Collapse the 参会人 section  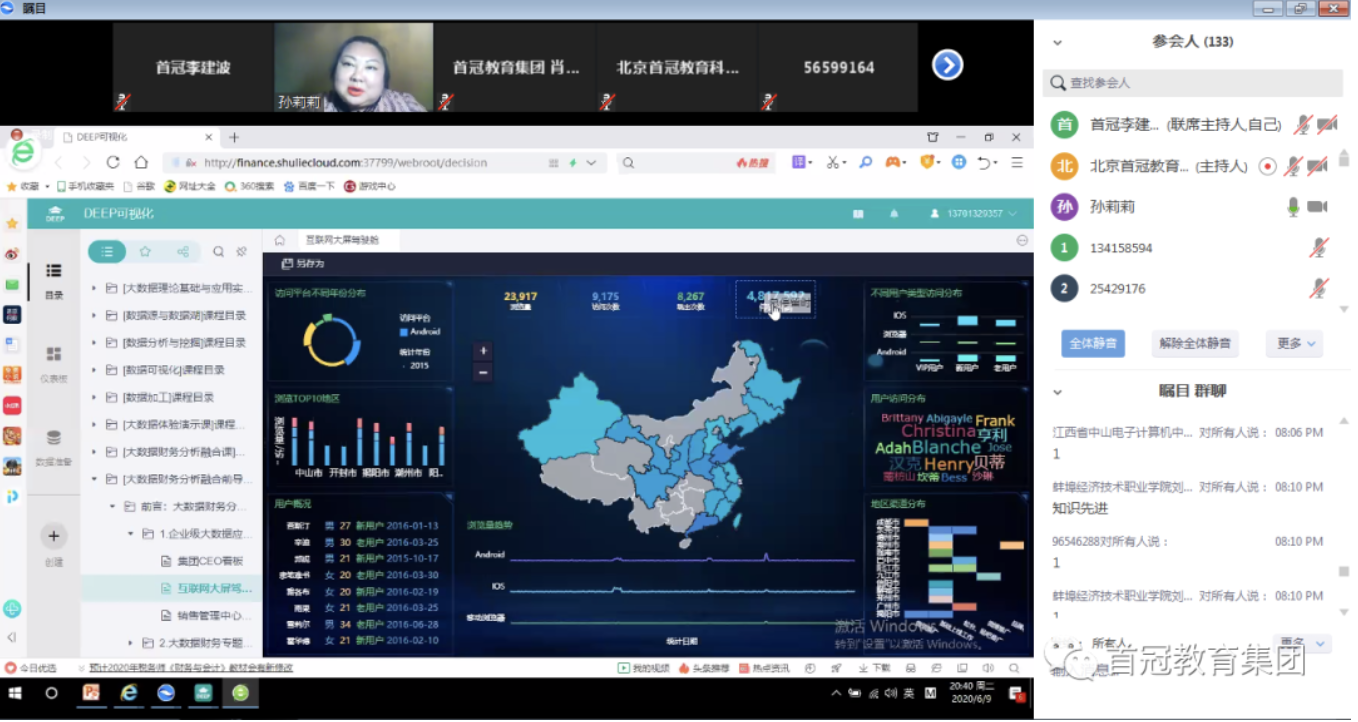tap(1057, 42)
